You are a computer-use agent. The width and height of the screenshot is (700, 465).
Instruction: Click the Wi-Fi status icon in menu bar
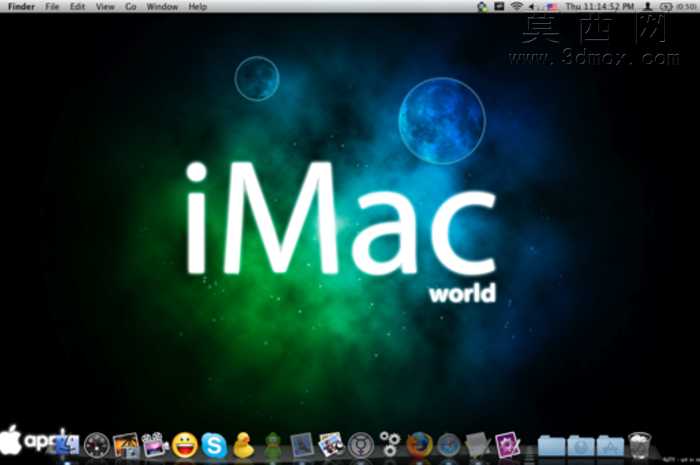point(517,6)
